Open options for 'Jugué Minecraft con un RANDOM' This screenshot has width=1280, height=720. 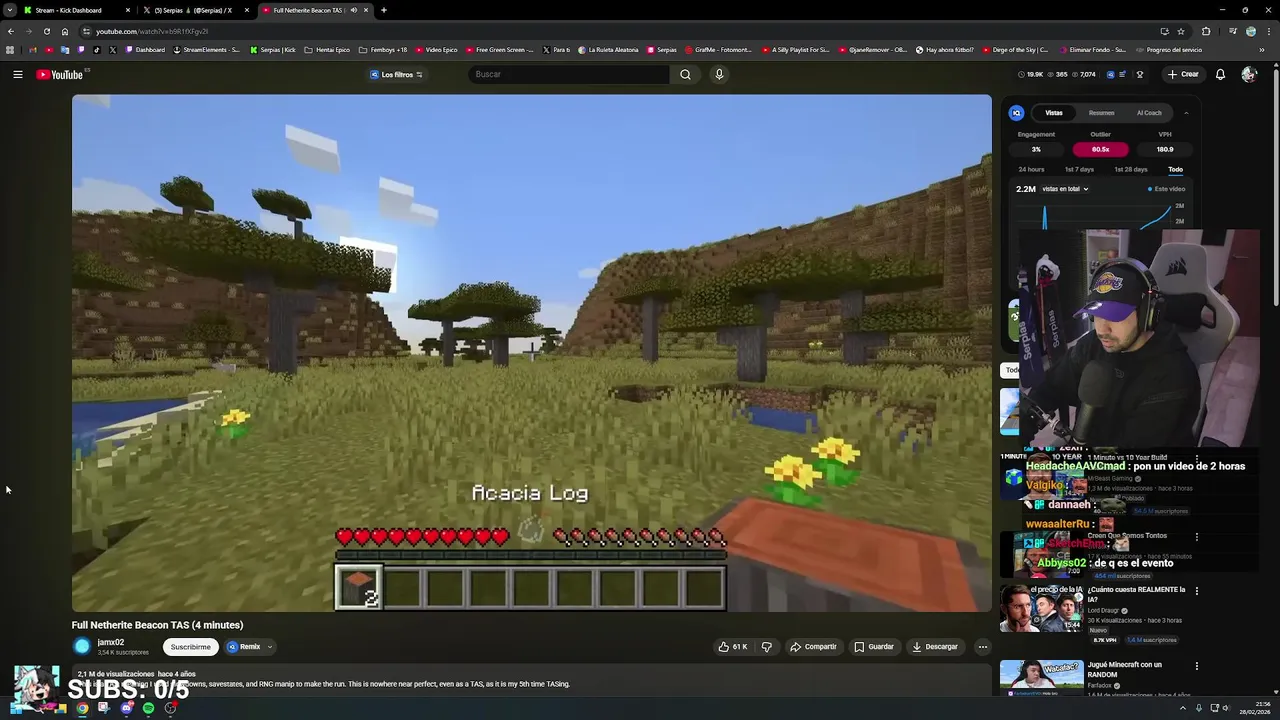click(1196, 666)
